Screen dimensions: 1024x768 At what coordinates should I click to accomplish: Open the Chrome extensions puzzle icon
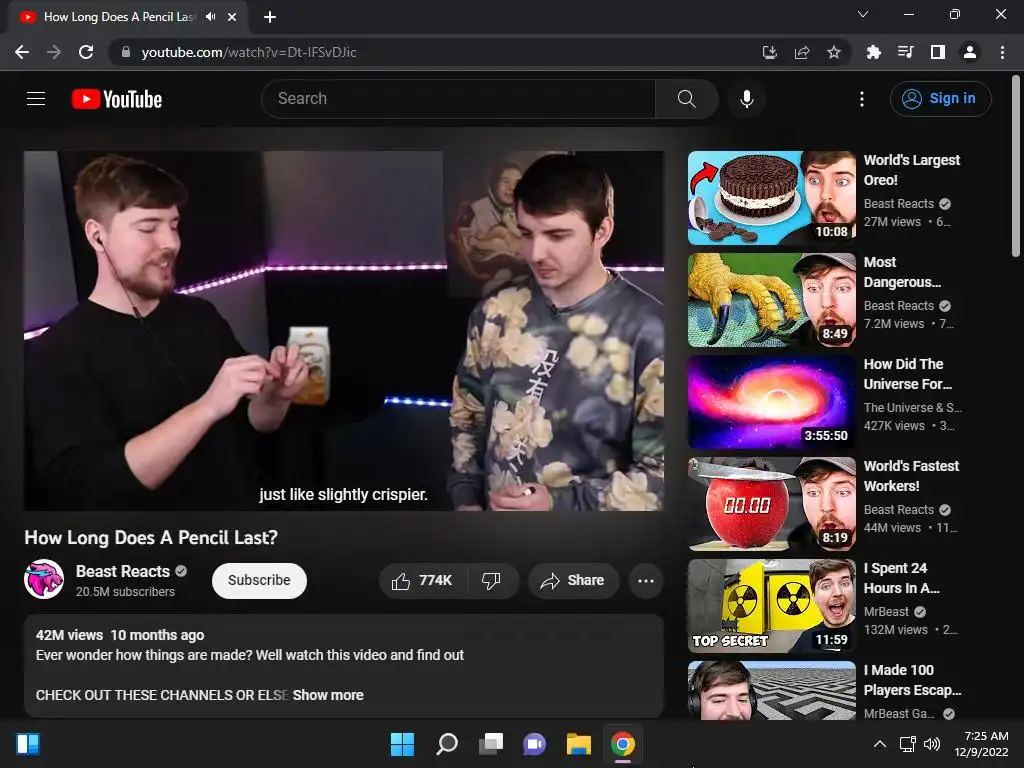click(x=873, y=52)
